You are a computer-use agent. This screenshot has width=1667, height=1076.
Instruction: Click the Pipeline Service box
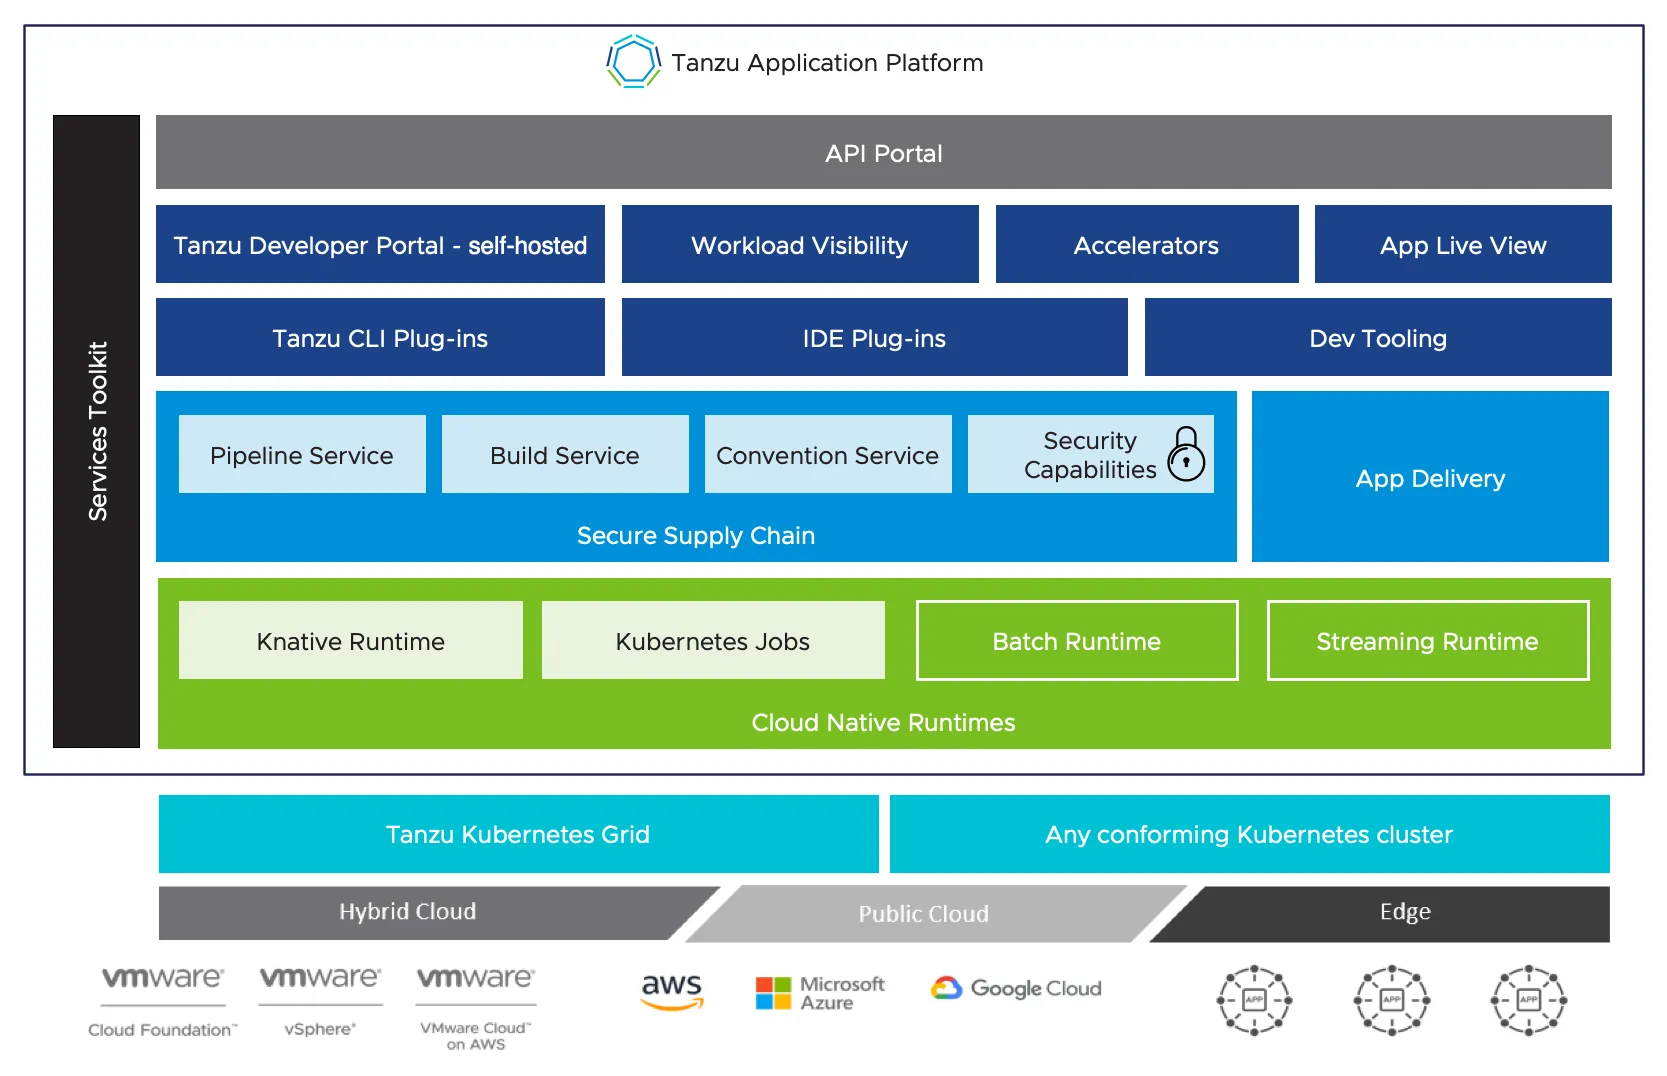click(x=302, y=454)
